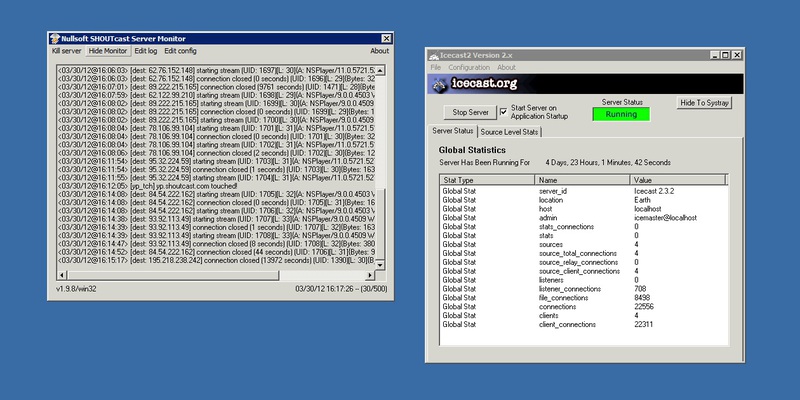The image size is (800, 400).
Task: Select the client_connections row
Action: click(x=583, y=324)
